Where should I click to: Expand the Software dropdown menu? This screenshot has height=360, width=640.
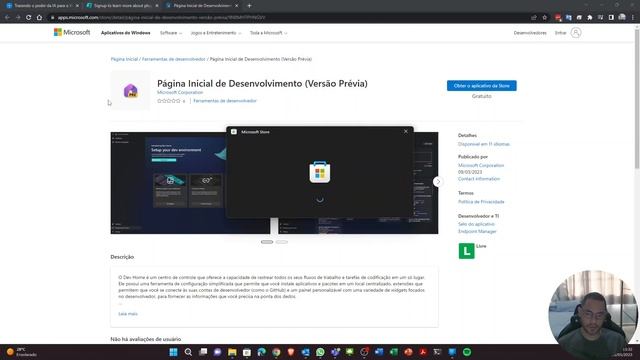tap(171, 33)
